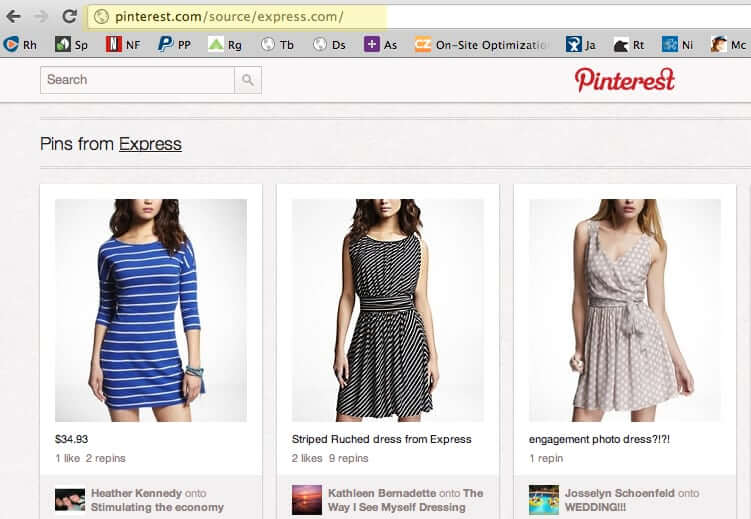Open the blue striped dress pin
This screenshot has width=751, height=519.
coord(151,310)
